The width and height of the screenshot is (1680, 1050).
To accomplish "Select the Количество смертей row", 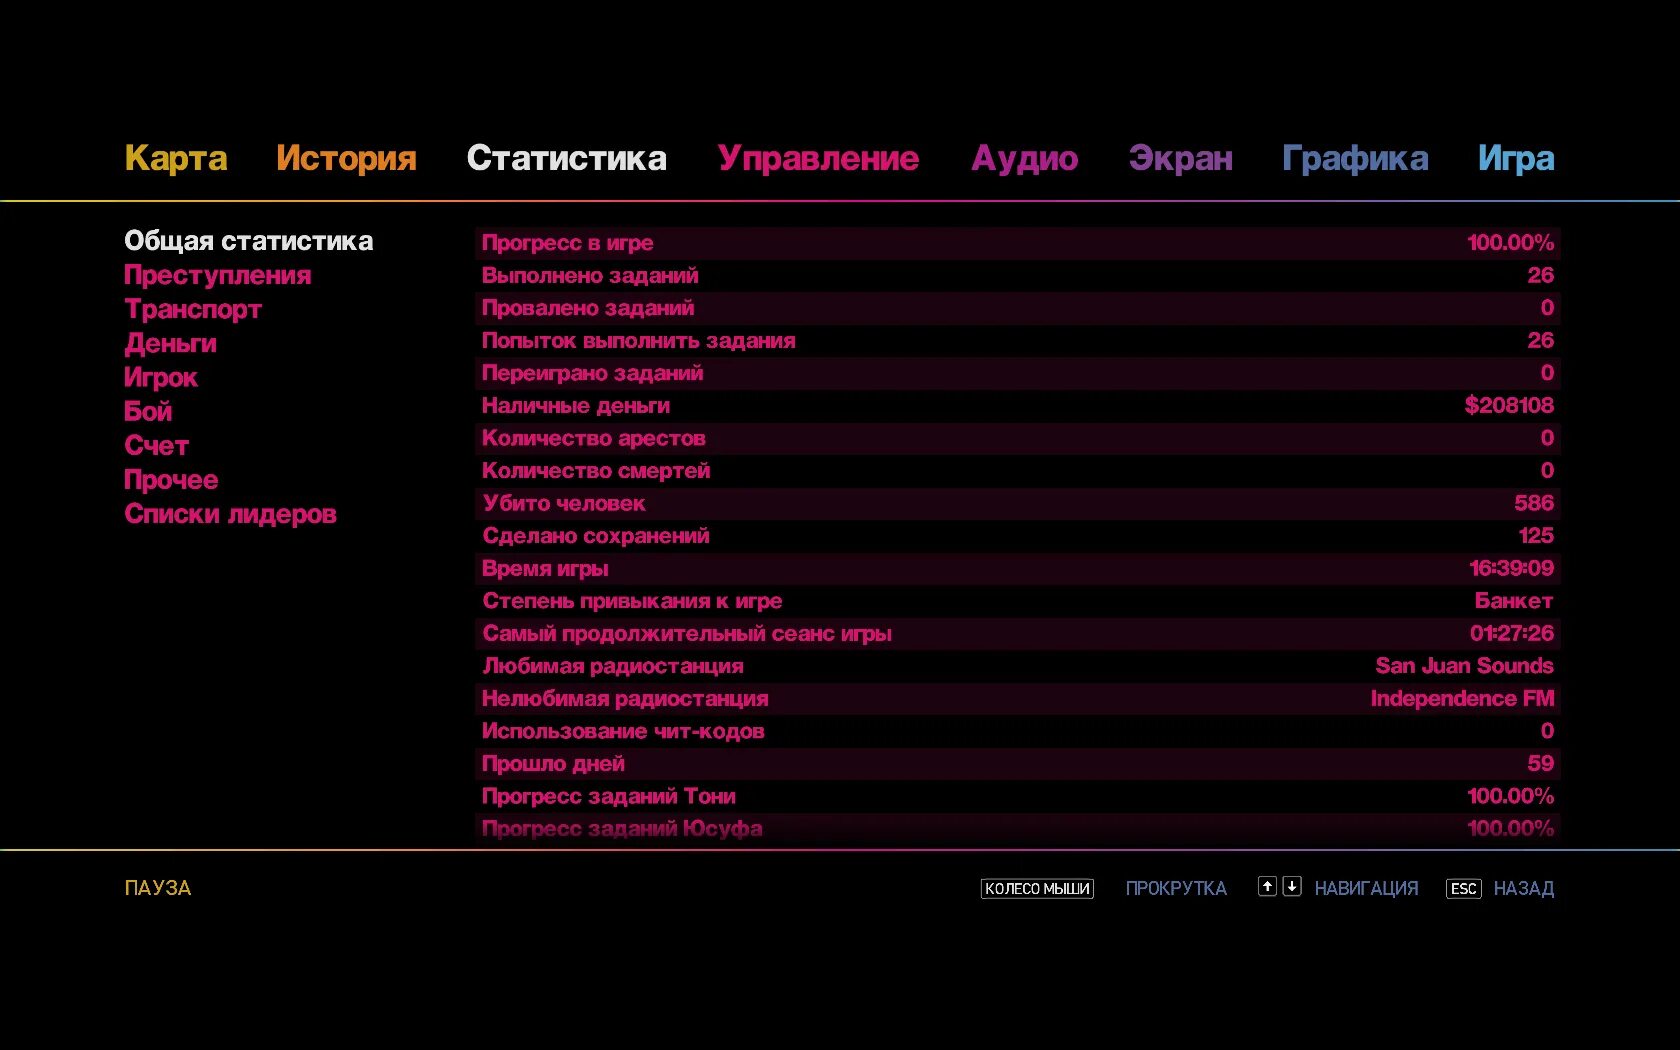I will pyautogui.click(x=1018, y=470).
